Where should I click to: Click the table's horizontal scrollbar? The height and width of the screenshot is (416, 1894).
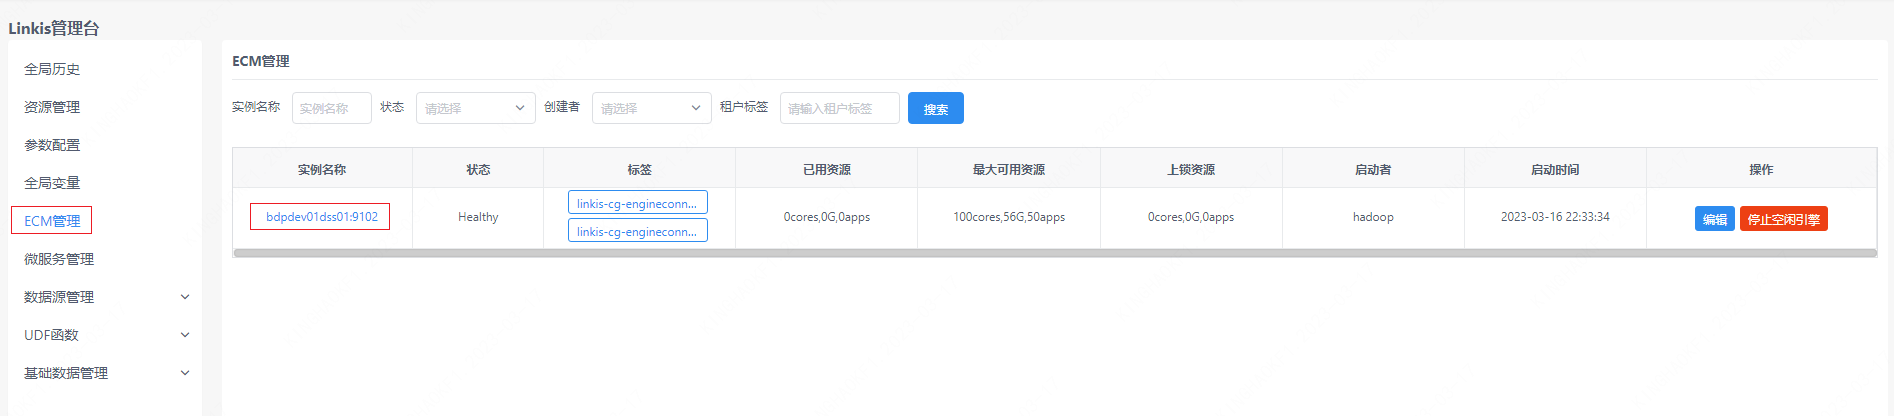[x=1054, y=253]
